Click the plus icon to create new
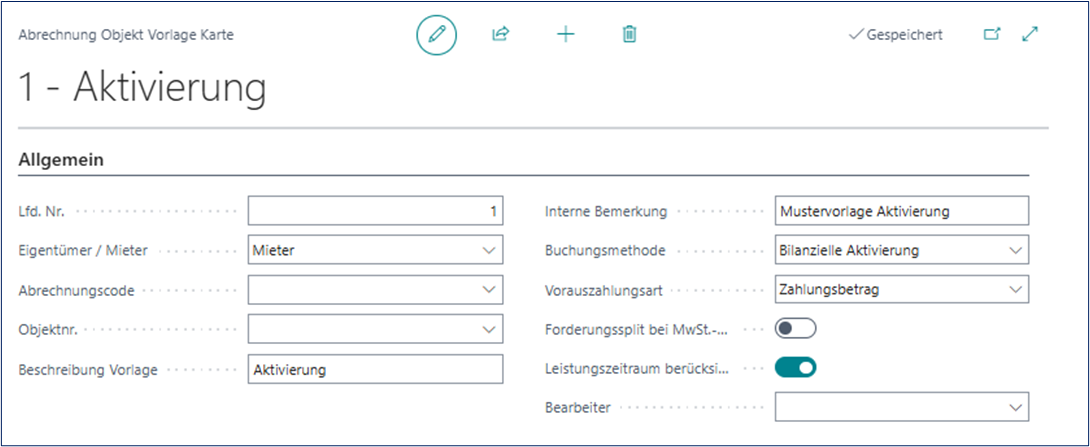 pos(566,35)
